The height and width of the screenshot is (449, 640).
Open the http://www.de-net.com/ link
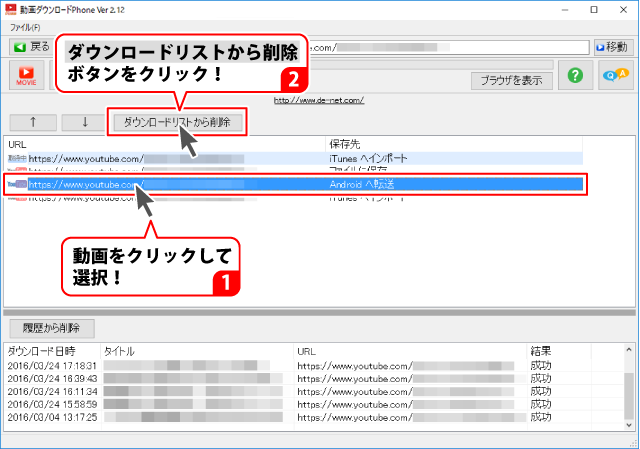(x=319, y=100)
